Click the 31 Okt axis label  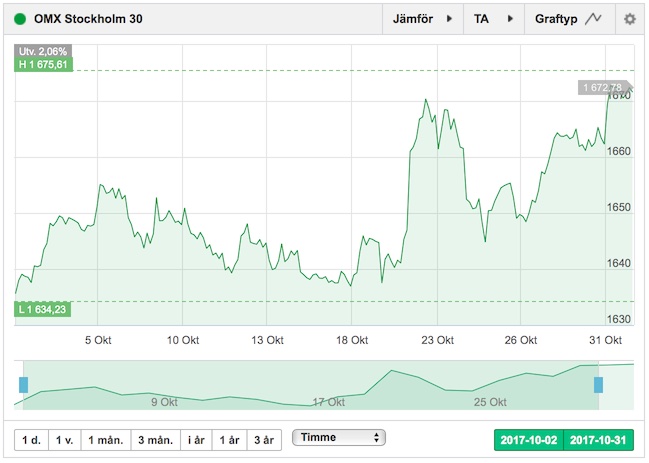[x=606, y=340]
